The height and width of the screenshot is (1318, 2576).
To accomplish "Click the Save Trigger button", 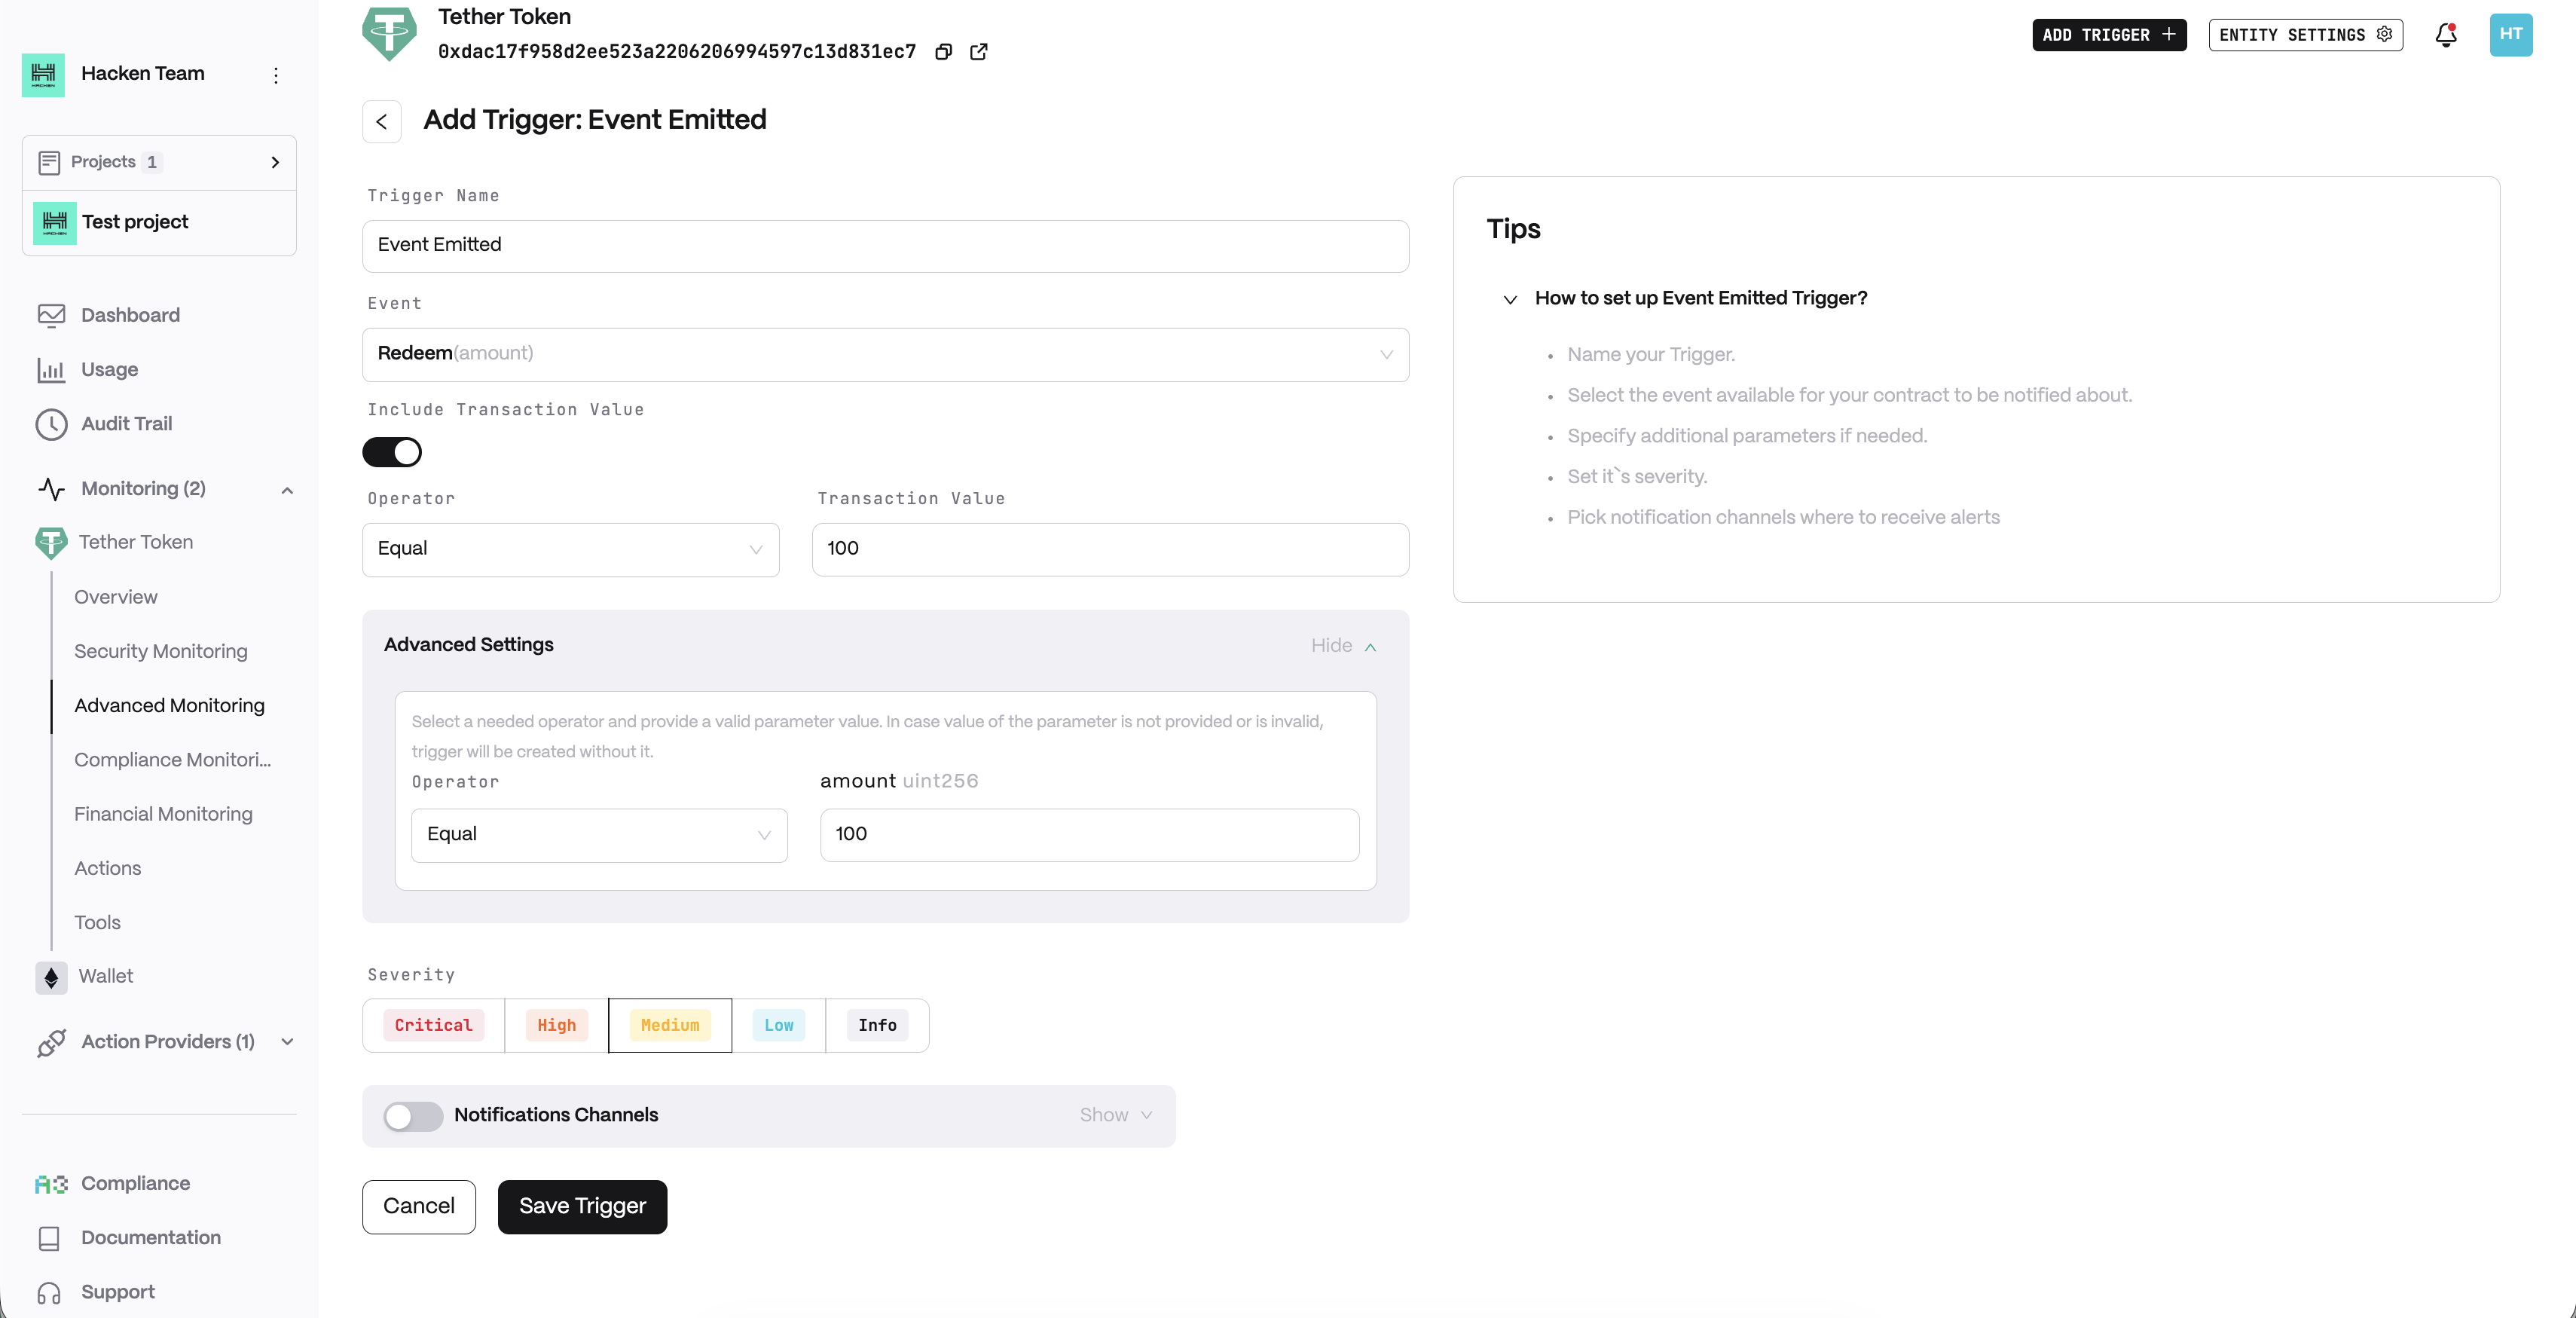I will coord(582,1206).
